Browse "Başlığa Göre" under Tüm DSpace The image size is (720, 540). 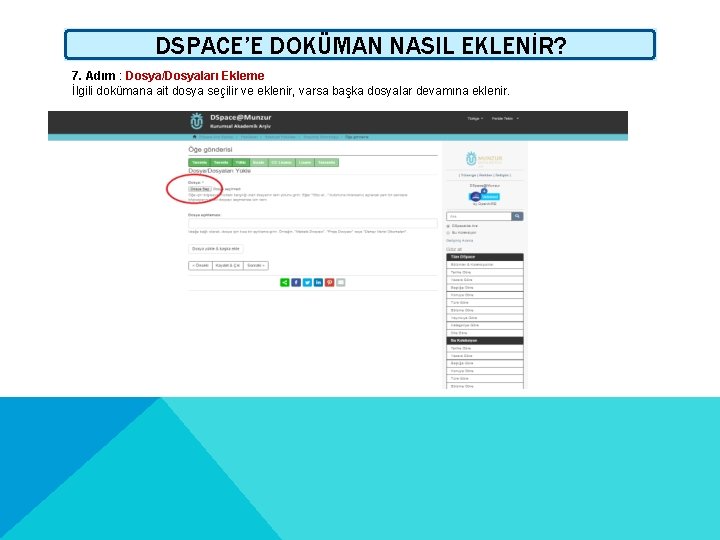click(484, 287)
